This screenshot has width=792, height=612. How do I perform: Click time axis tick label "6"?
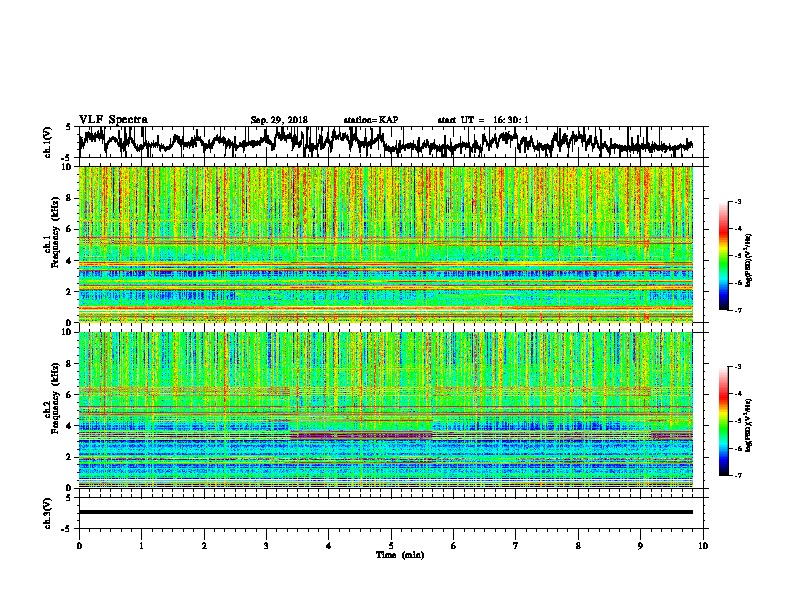point(454,546)
